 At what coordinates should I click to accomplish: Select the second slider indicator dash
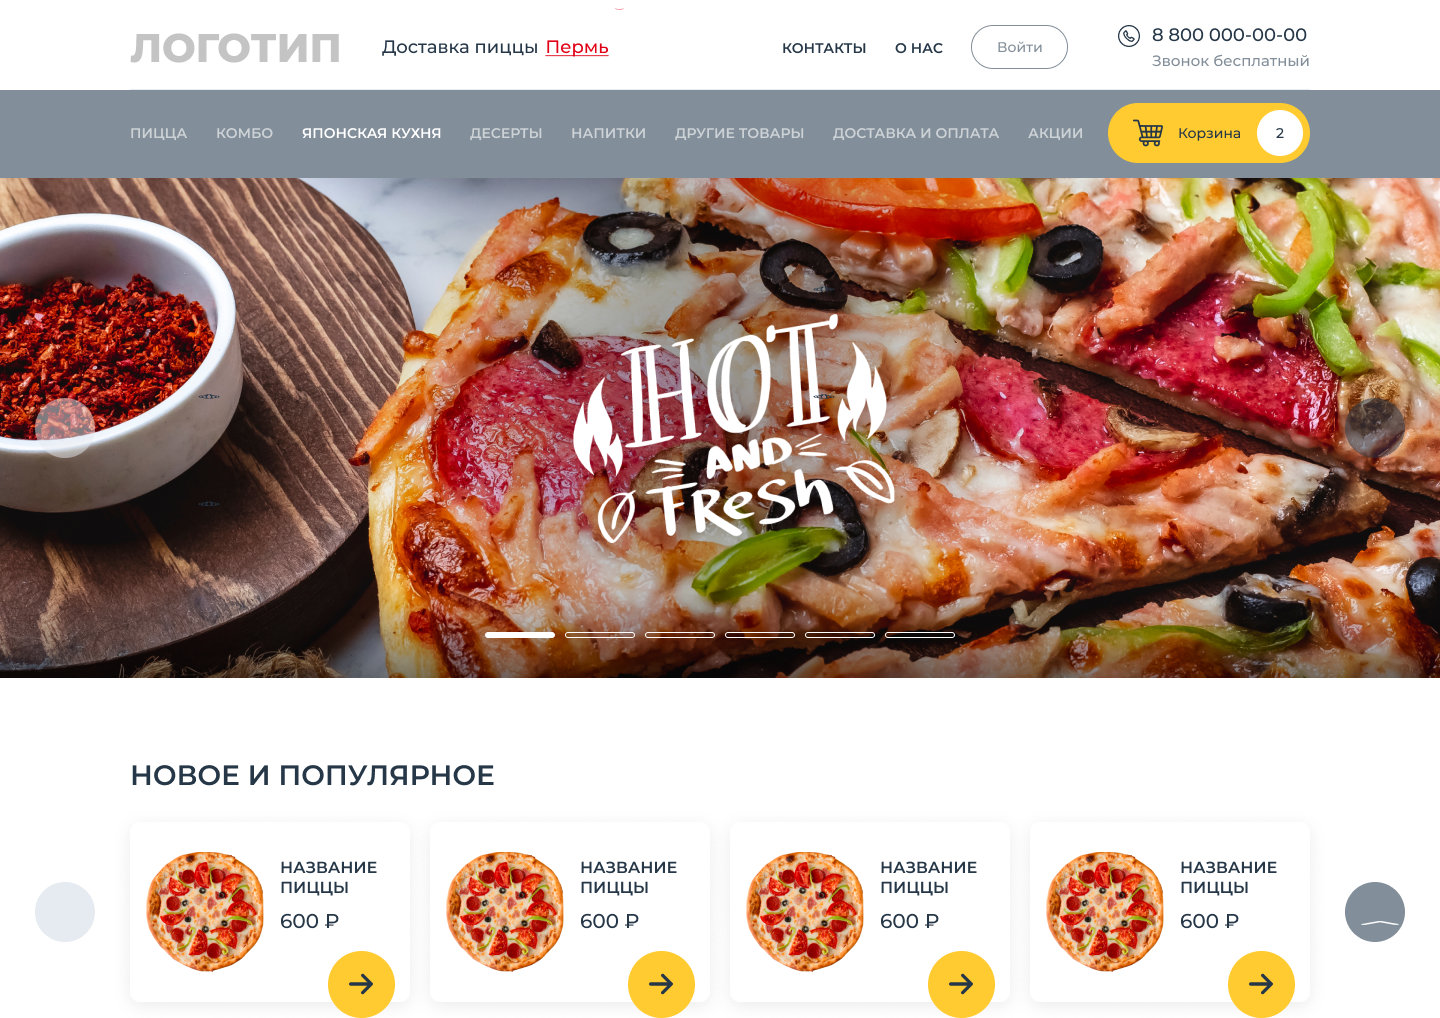tap(600, 635)
